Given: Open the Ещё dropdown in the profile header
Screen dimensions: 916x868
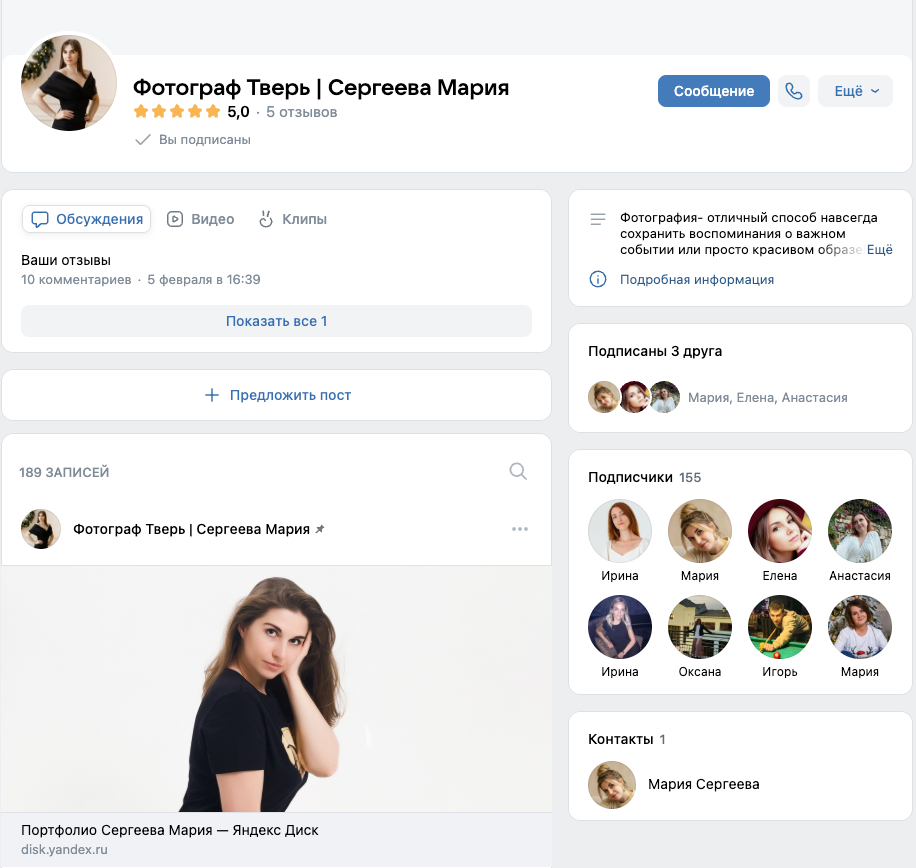Looking at the screenshot, I should [x=855, y=91].
